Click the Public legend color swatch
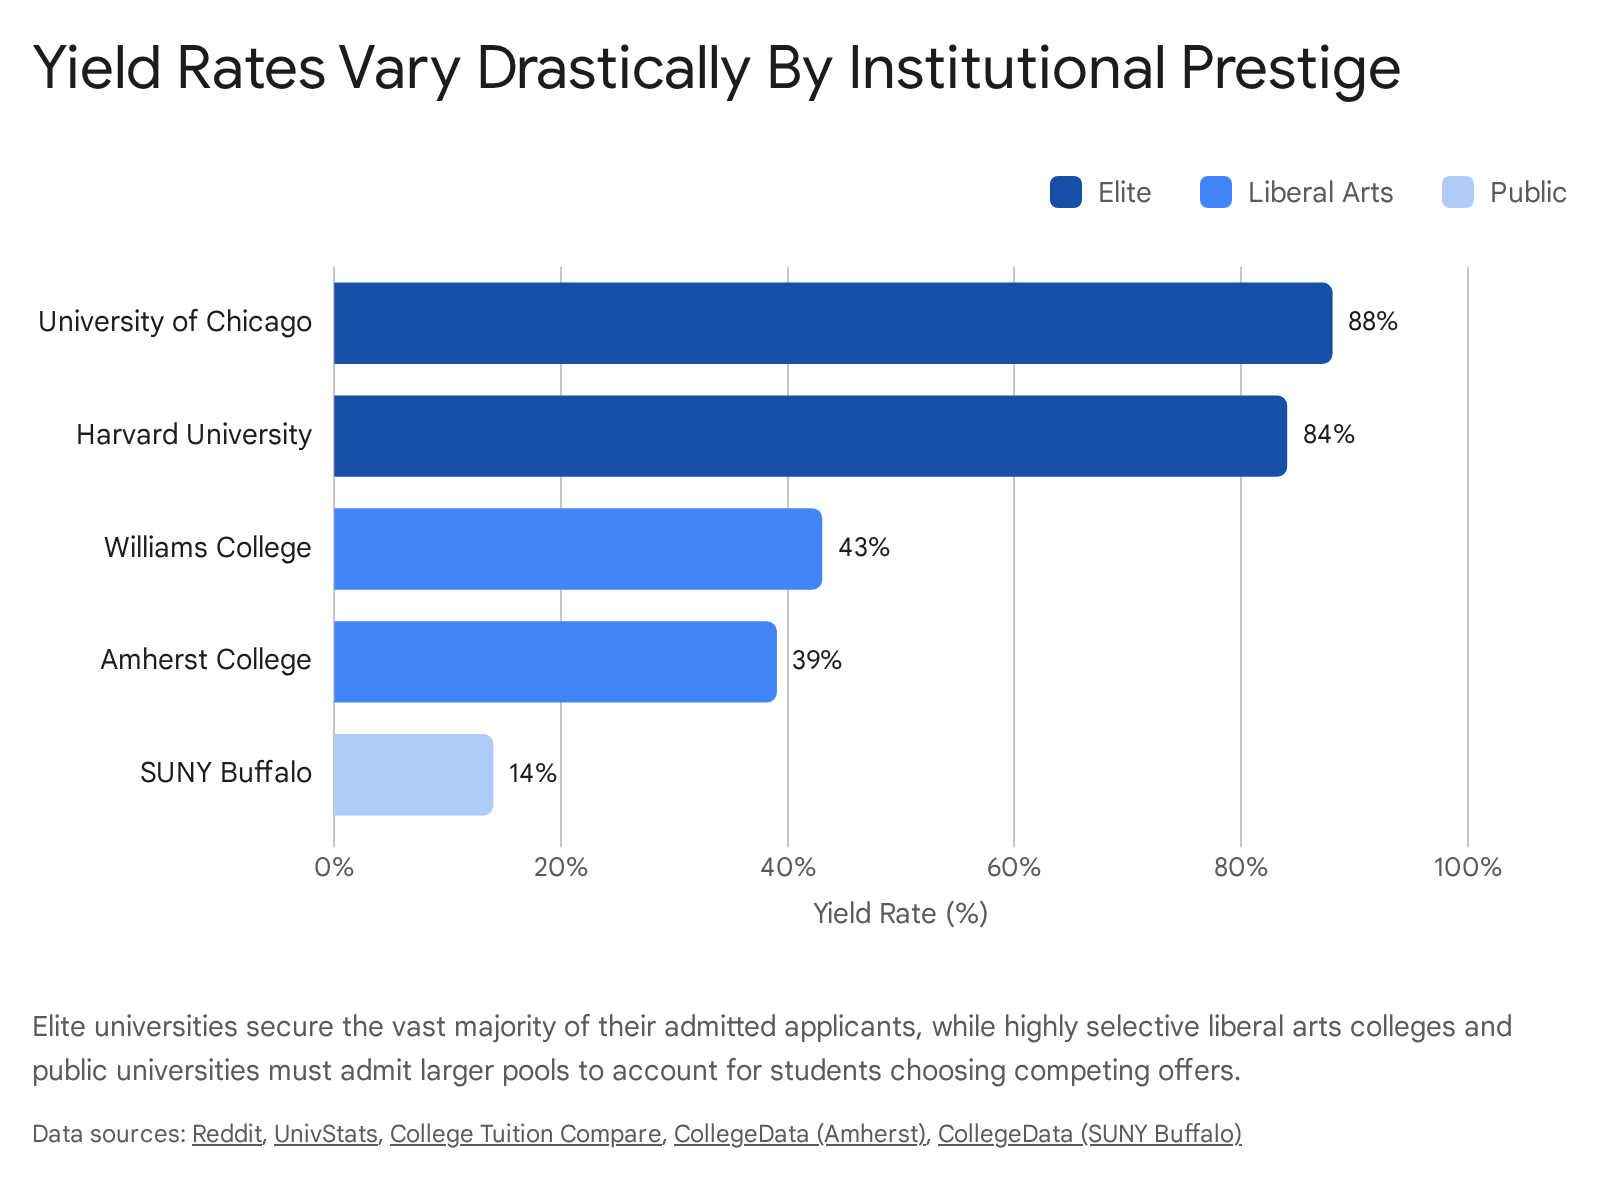 [x=1458, y=192]
